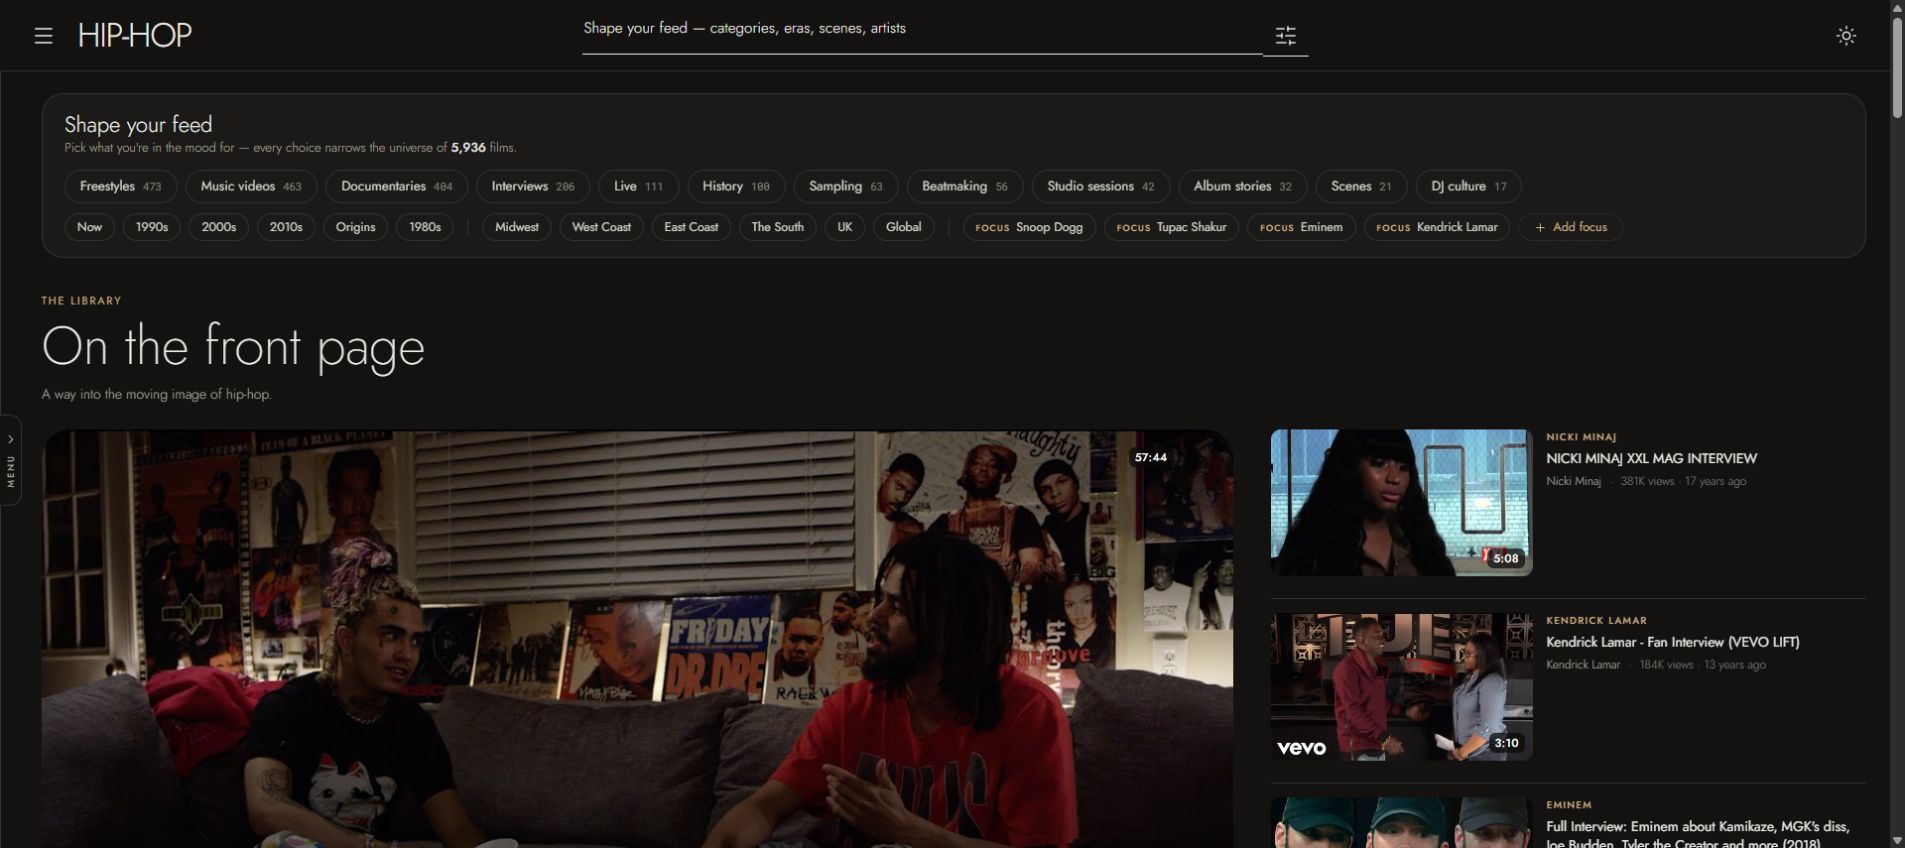Screen dimensions: 1905x848
Task: Select the Sampling filter chip
Action: 846,187
